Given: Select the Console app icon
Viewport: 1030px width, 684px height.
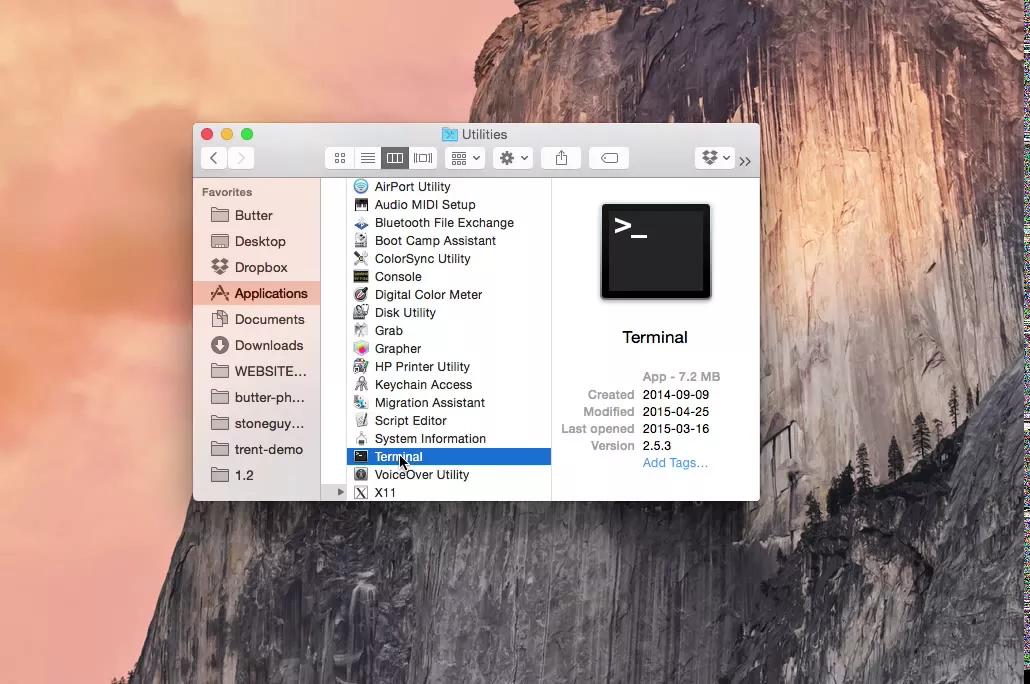Looking at the screenshot, I should (x=361, y=277).
